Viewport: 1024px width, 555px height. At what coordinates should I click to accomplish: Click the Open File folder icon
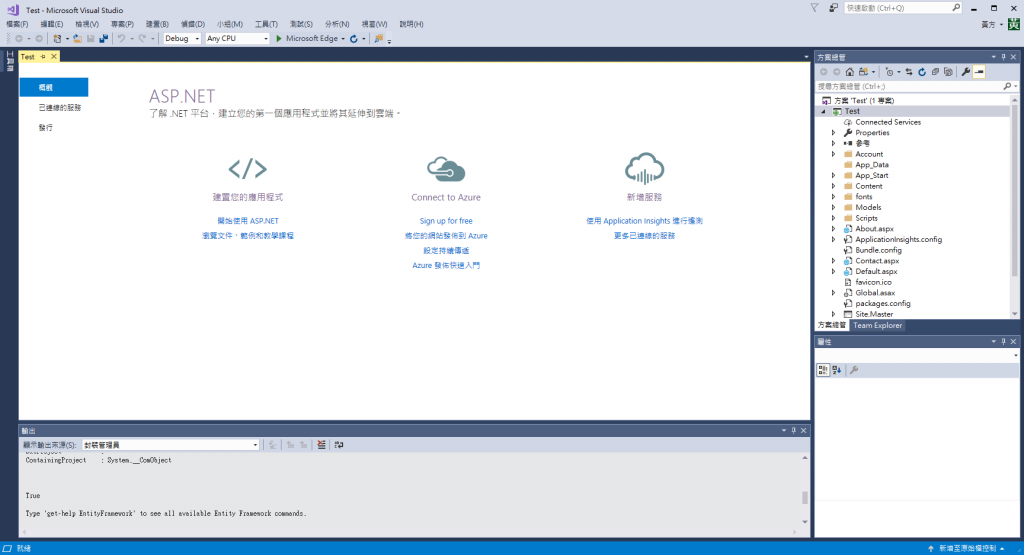pyautogui.click(x=77, y=39)
